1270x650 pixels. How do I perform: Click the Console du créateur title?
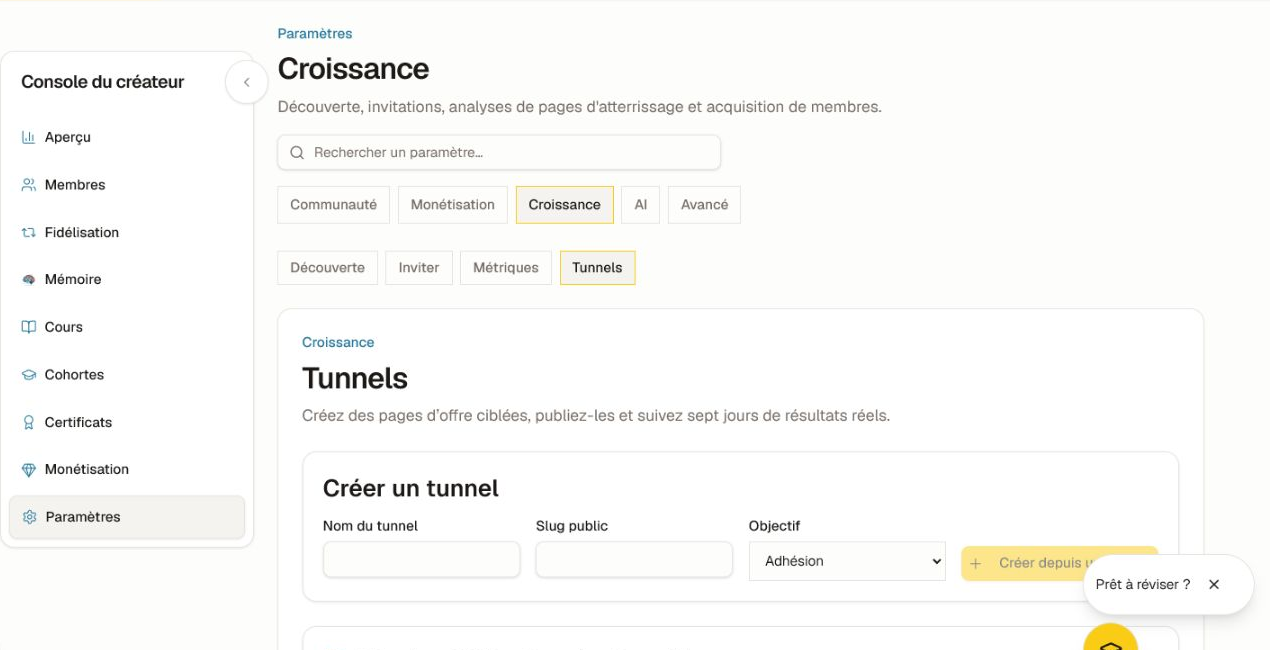103,82
